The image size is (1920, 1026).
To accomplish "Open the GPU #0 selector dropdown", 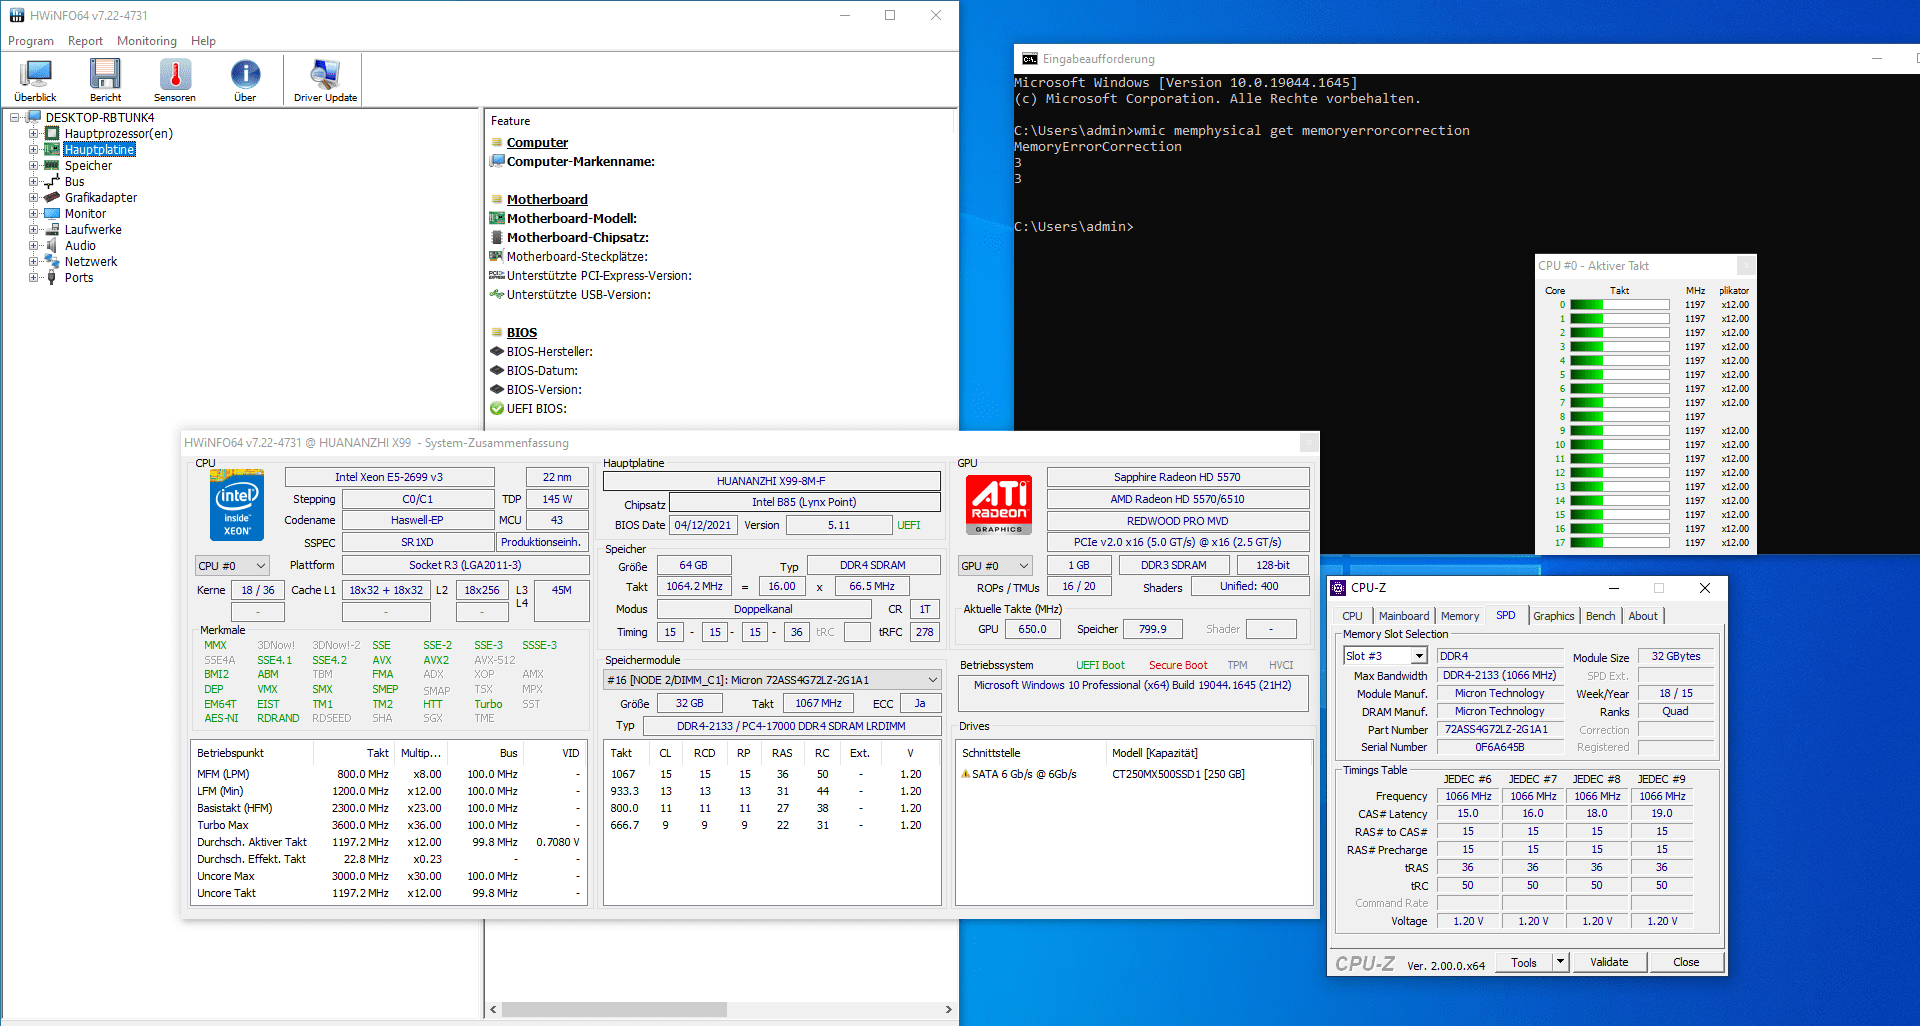I will tap(995, 565).
